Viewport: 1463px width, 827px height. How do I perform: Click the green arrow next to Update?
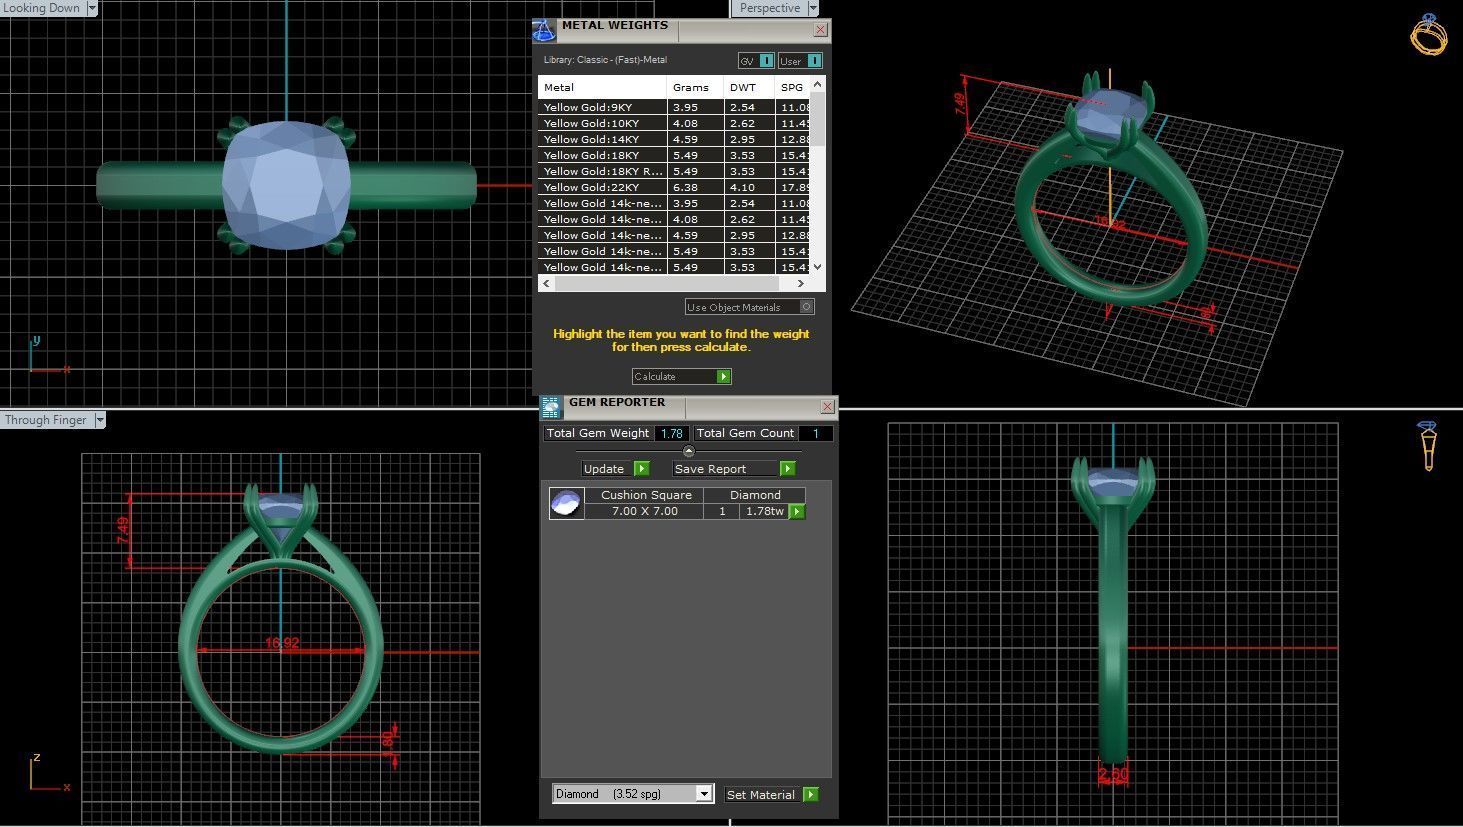point(642,469)
